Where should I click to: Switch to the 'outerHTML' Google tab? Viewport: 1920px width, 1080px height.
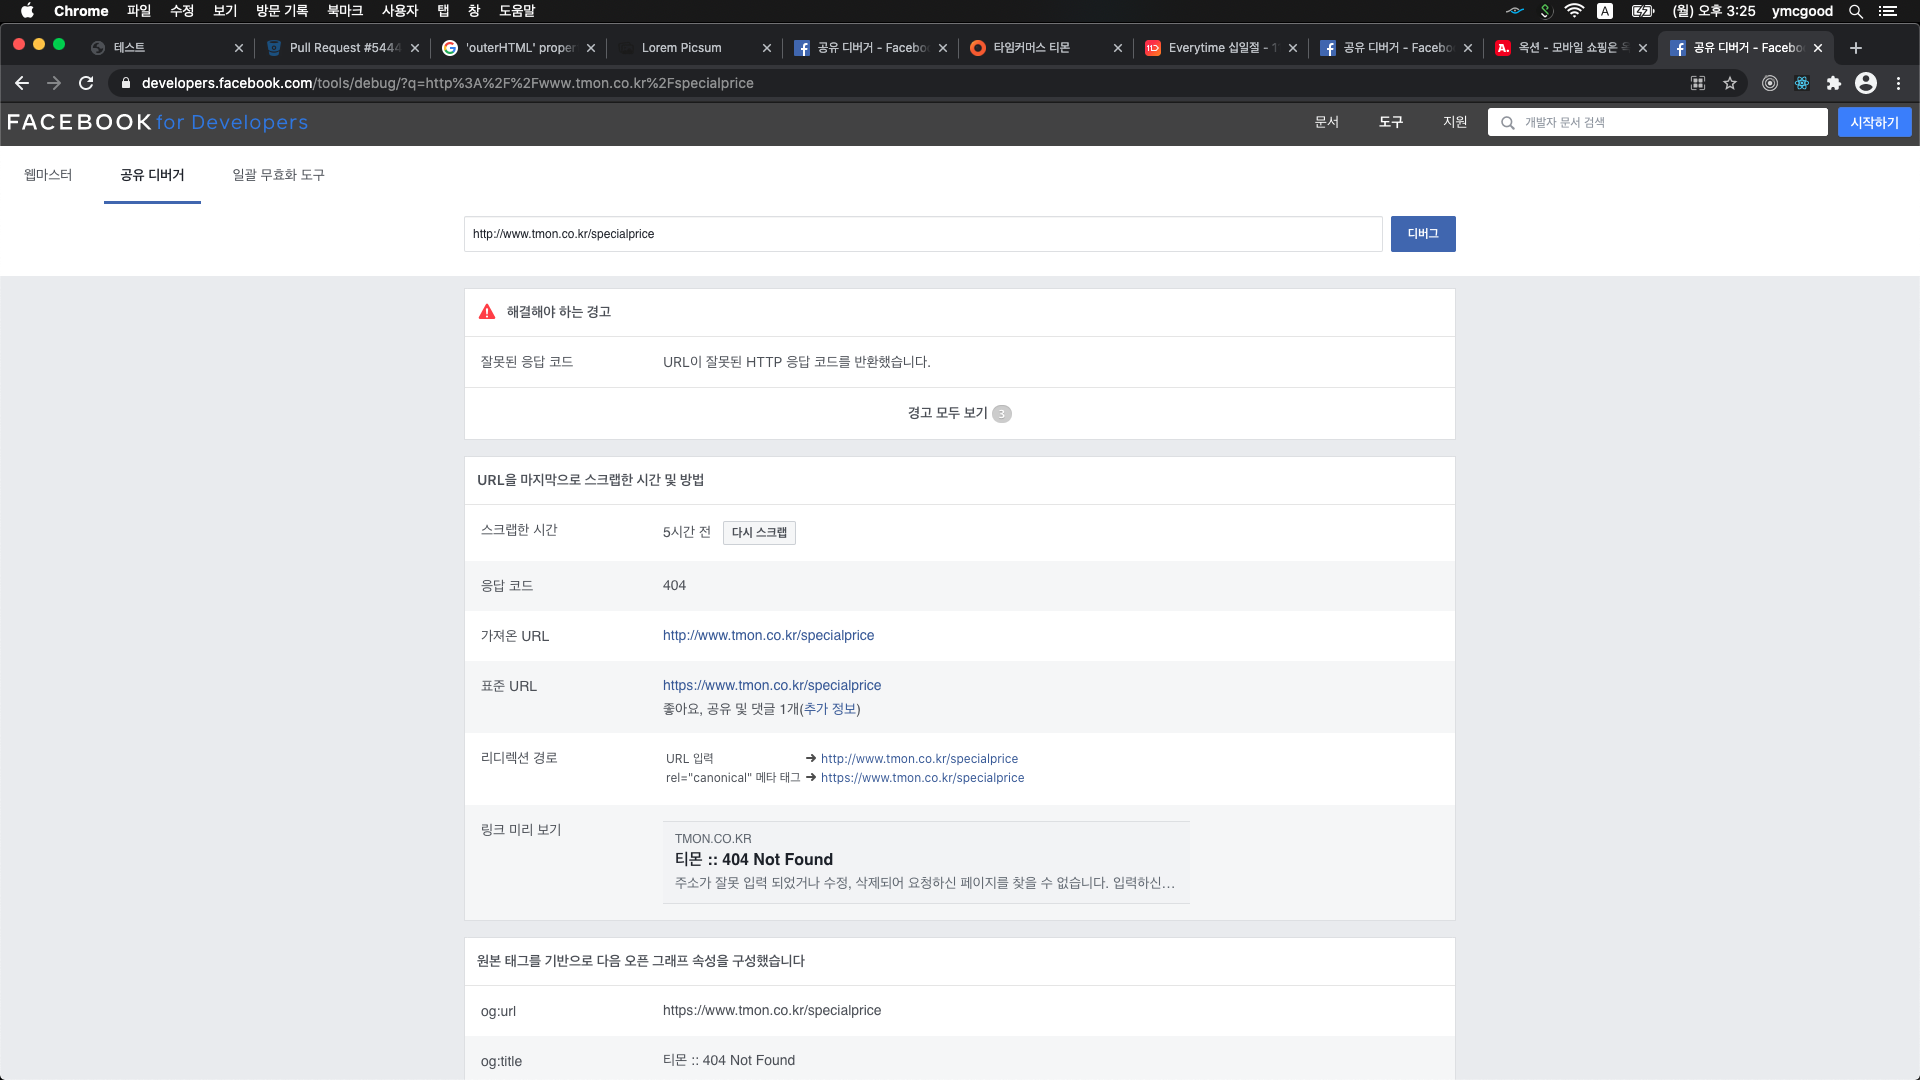pyautogui.click(x=518, y=47)
